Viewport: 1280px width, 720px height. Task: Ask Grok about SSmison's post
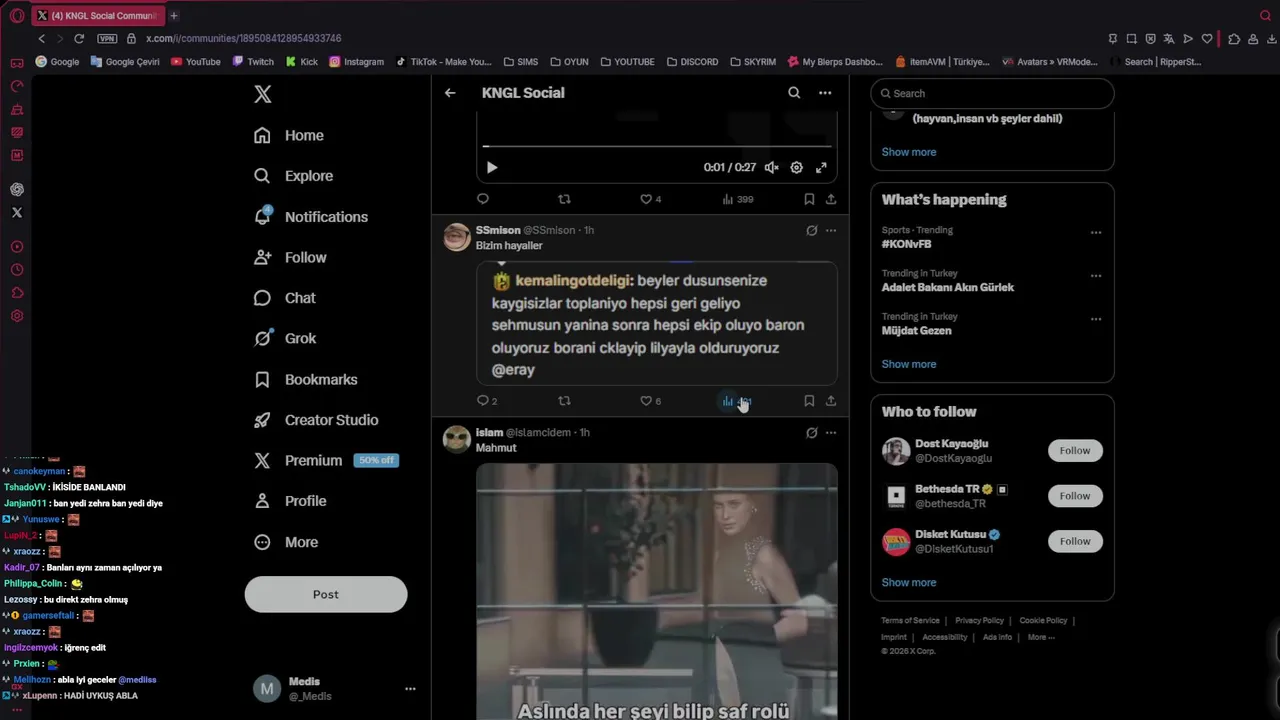tap(812, 230)
